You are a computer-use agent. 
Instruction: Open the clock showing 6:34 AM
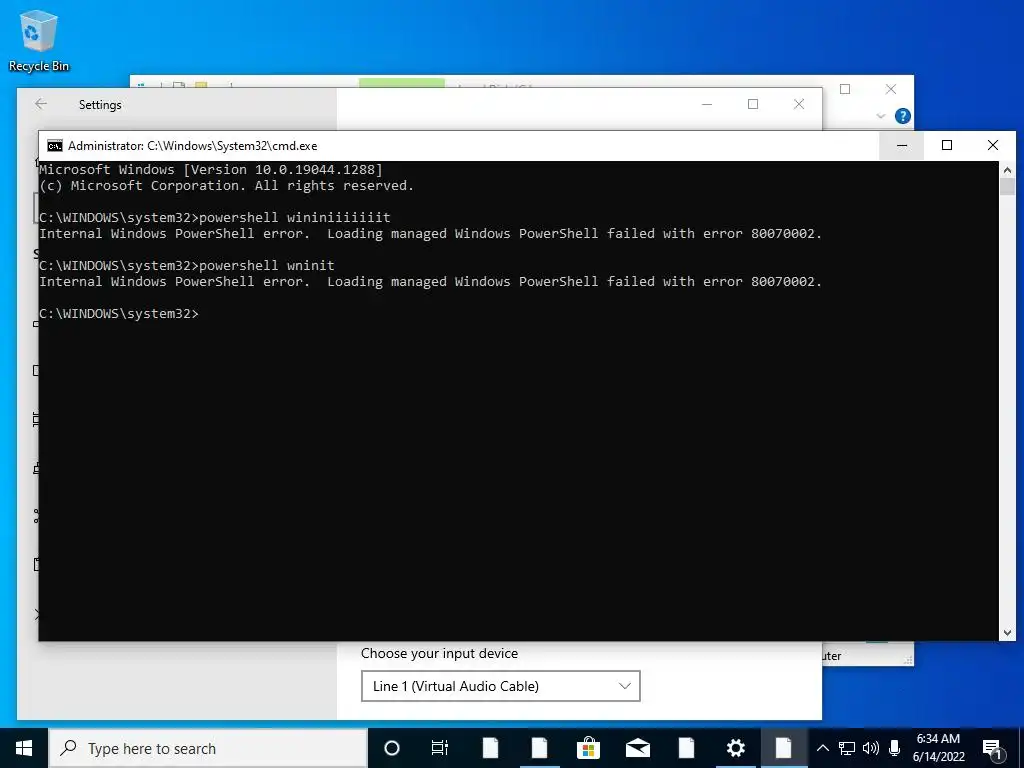coord(938,748)
